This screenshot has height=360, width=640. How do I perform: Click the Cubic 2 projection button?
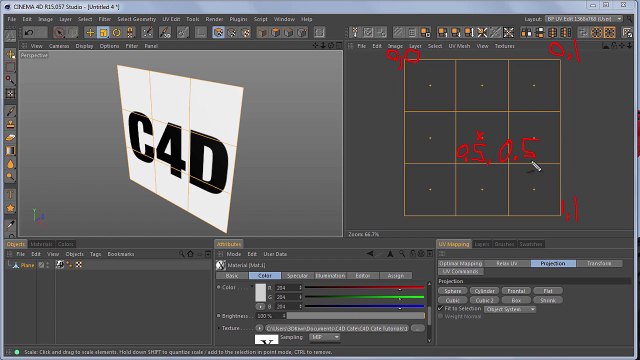click(484, 300)
